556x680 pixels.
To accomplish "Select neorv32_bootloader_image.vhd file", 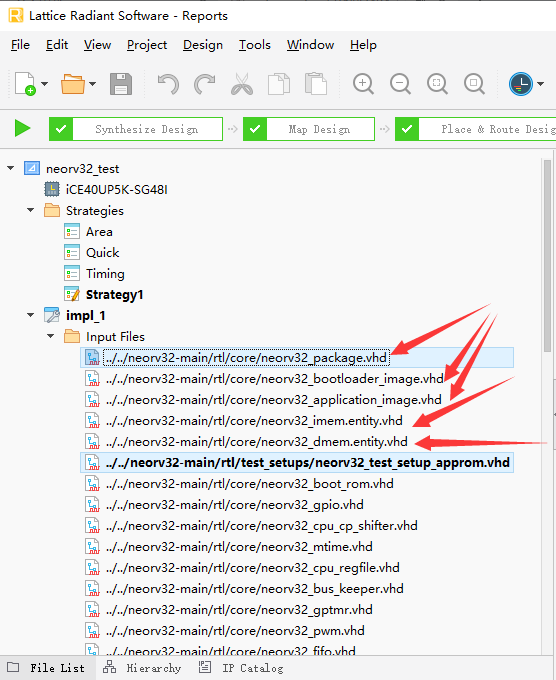I will [x=275, y=379].
